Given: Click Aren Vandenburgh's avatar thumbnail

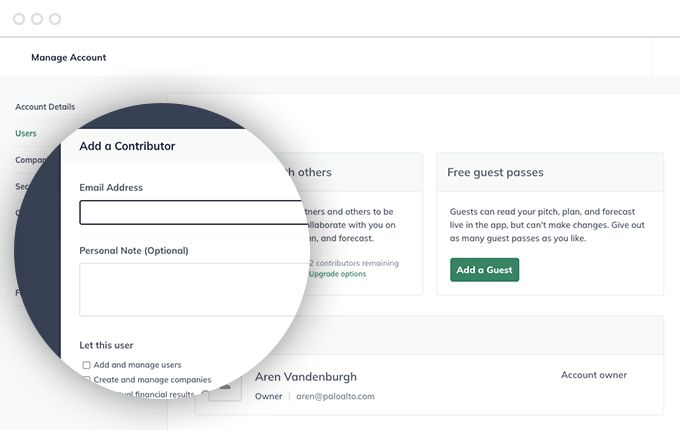Looking at the screenshot, I should 226,388.
